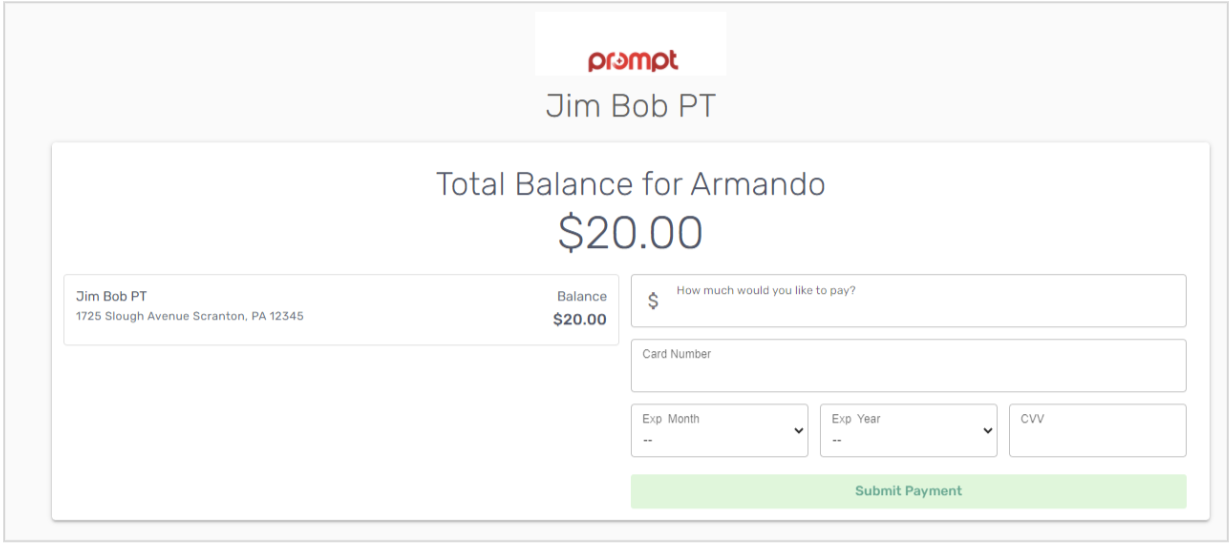The image size is (1232, 544).
Task: Focus the CVV input field
Action: tap(1097, 431)
